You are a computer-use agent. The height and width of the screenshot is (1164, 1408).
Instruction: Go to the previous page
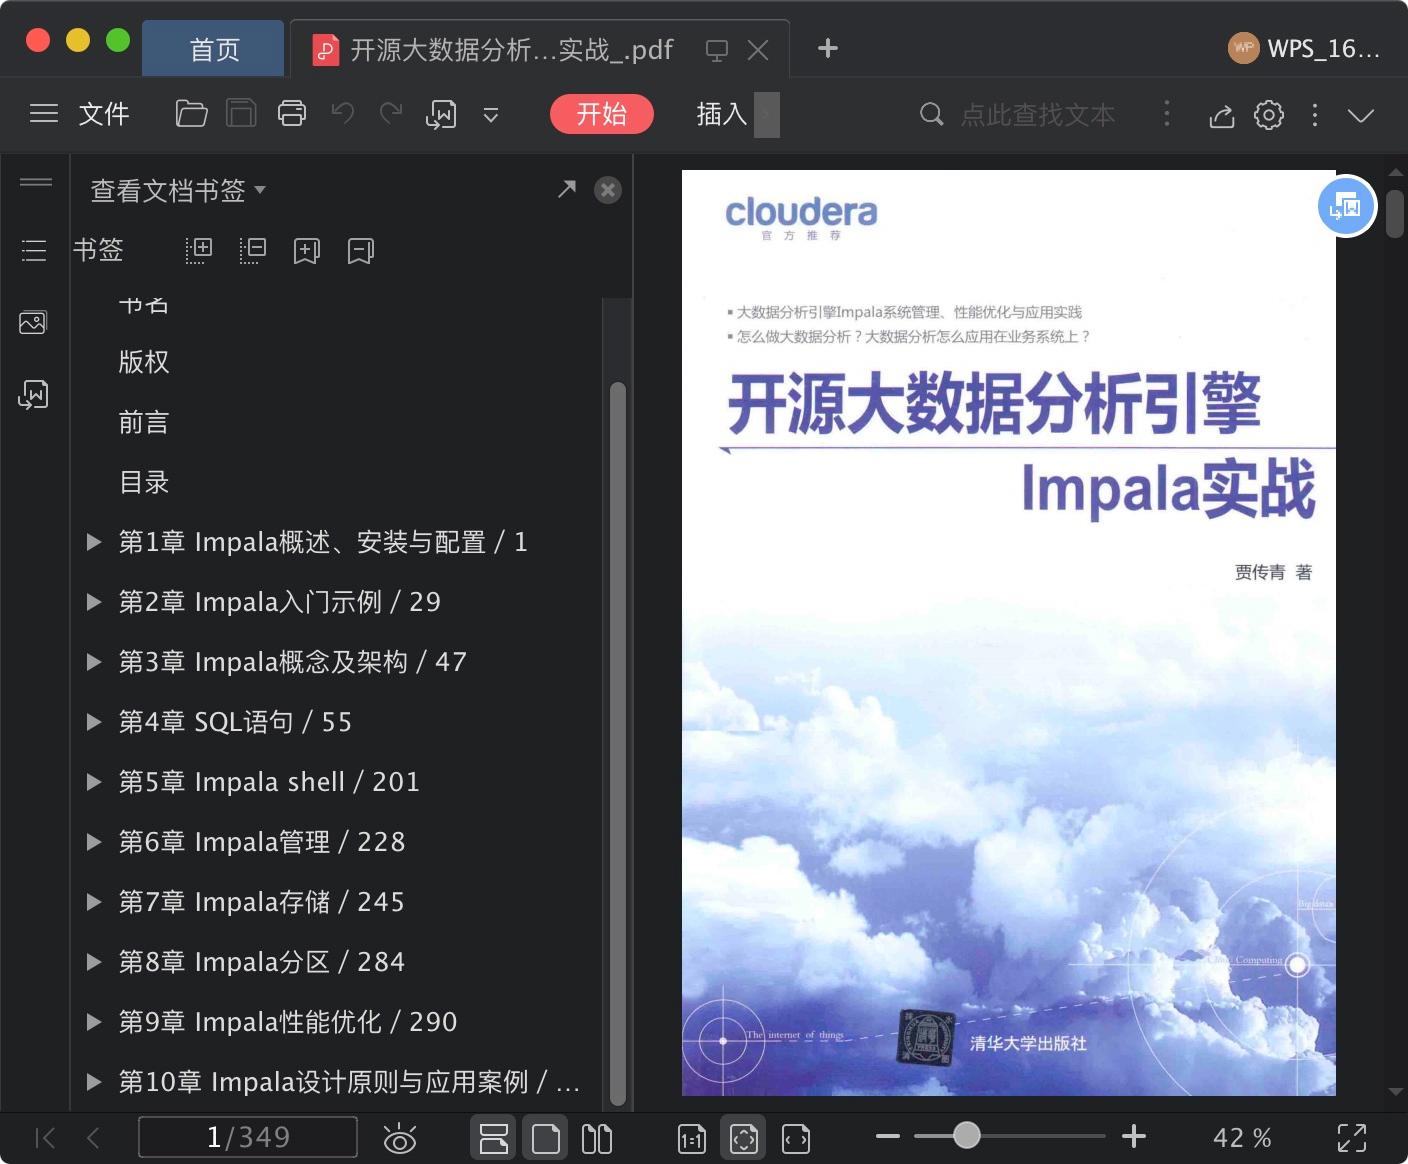pyautogui.click(x=94, y=1137)
